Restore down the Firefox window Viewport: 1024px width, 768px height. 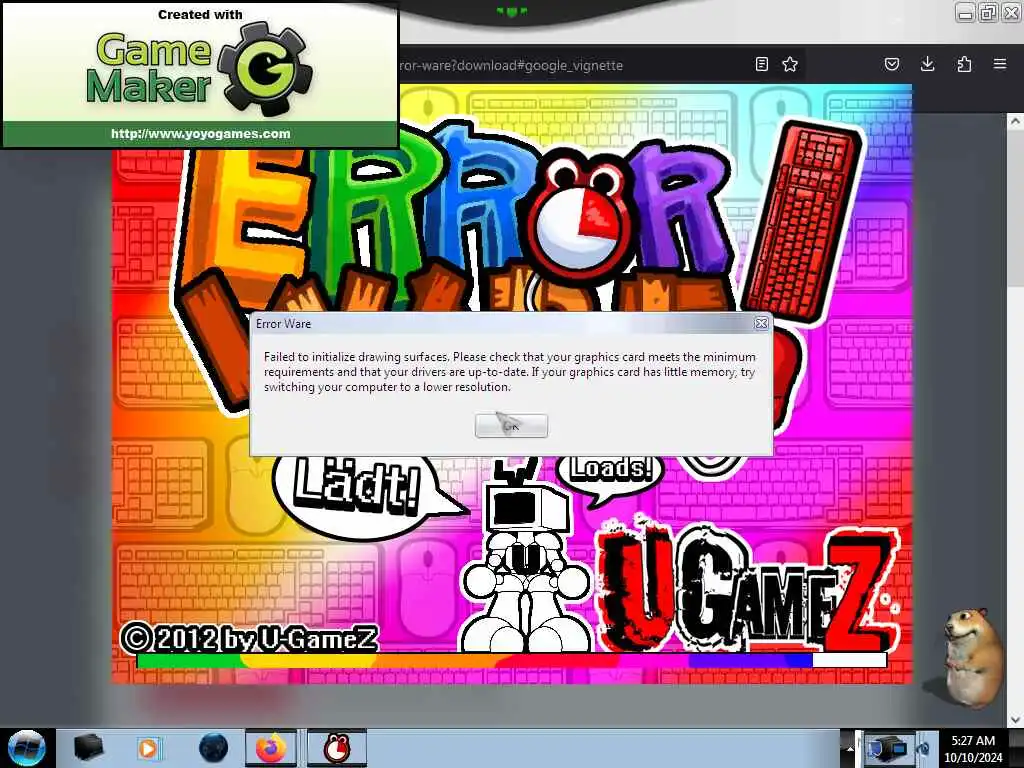[x=988, y=12]
